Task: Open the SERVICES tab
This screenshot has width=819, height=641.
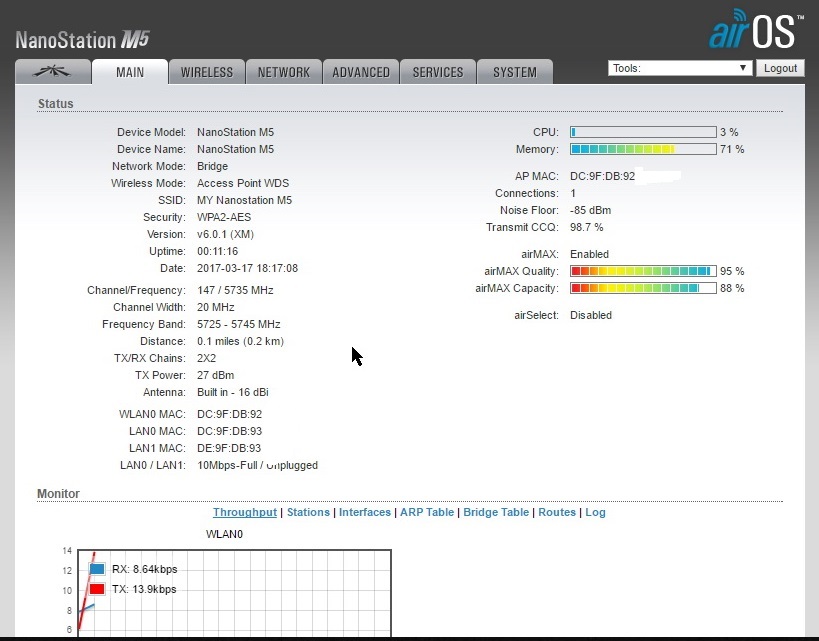Action: 438,72
